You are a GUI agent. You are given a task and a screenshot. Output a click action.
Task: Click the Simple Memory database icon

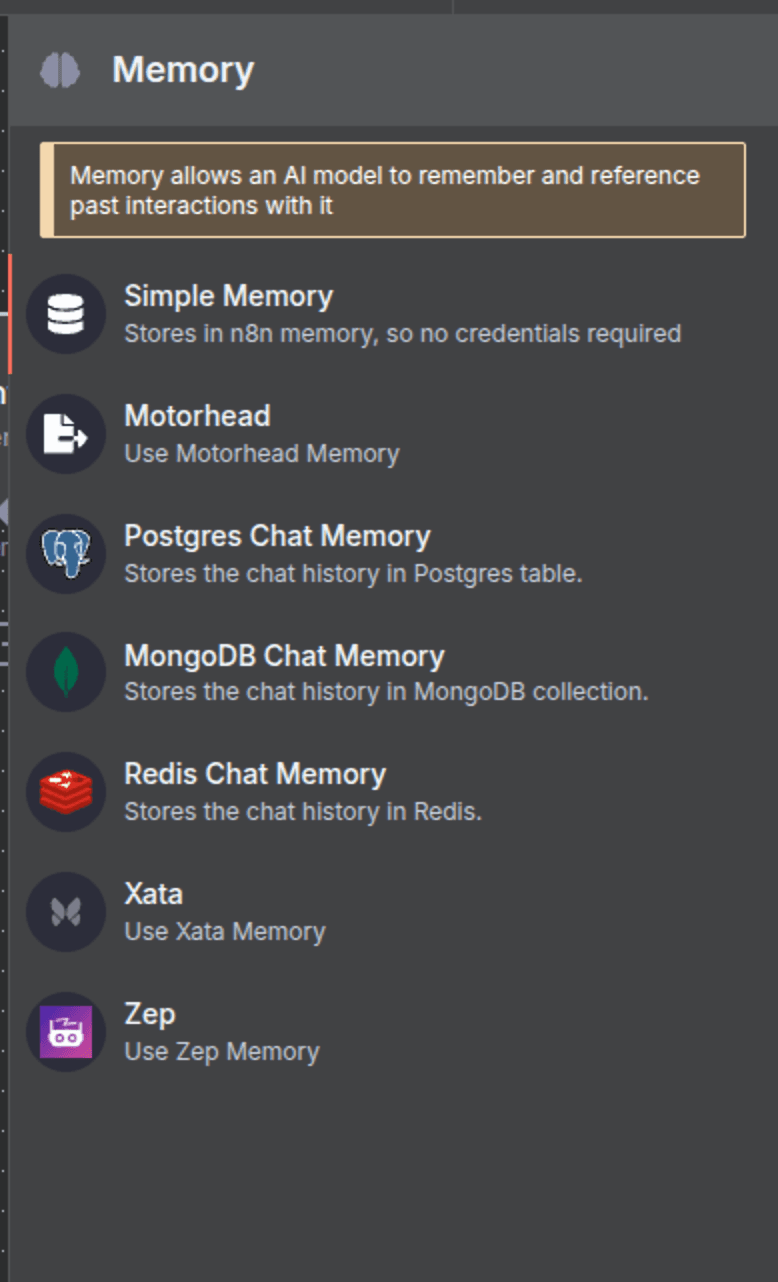pos(66,314)
